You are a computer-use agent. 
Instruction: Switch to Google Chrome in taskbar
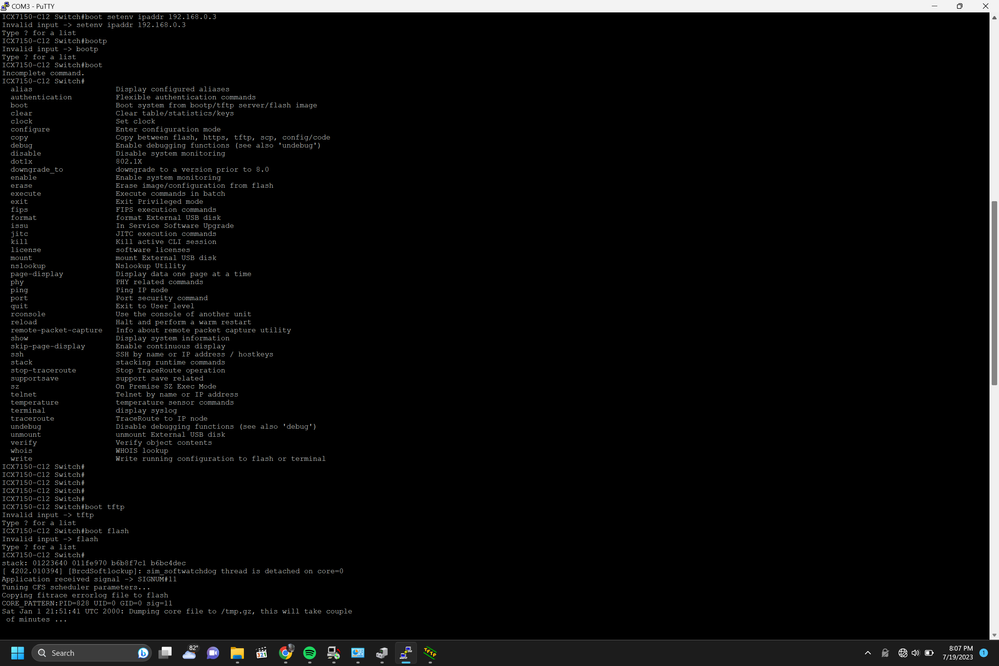286,653
